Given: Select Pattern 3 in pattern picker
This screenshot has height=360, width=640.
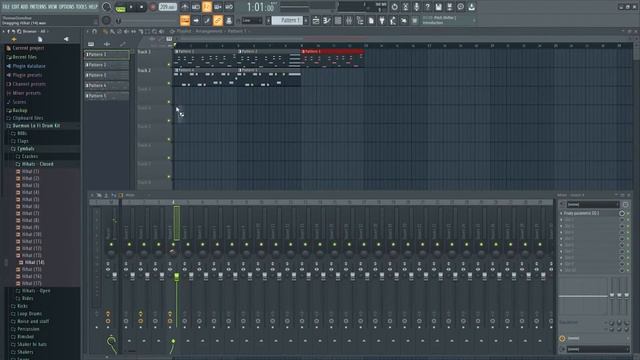Looking at the screenshot, I should tap(107, 75).
